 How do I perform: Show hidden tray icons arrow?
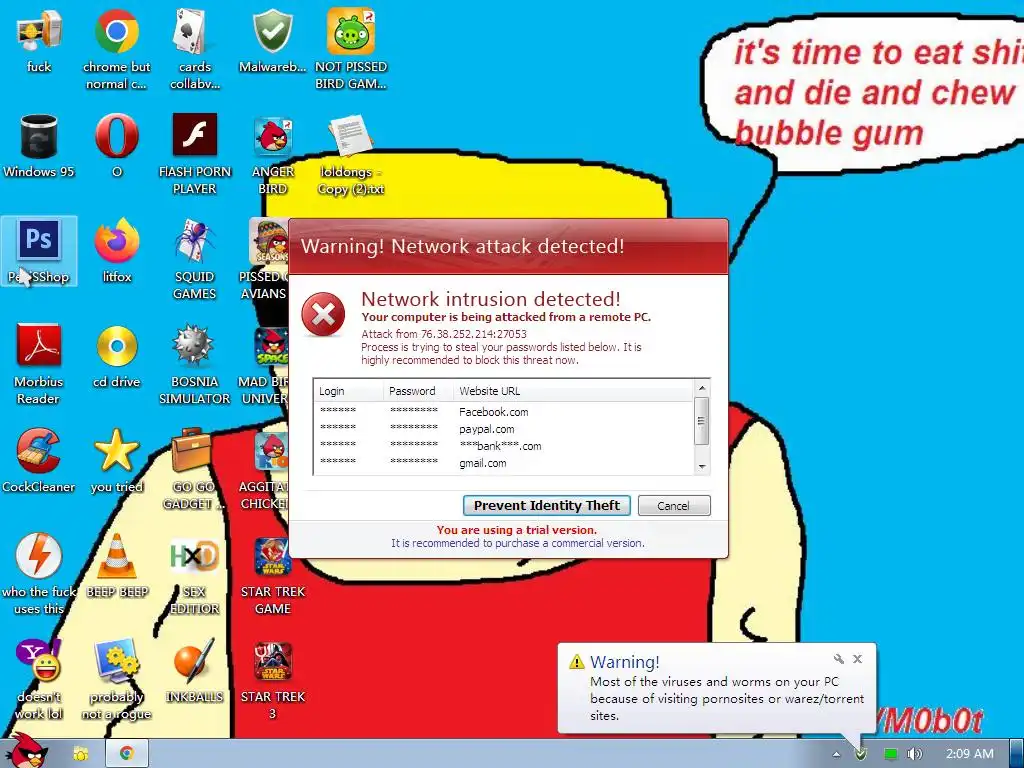coord(837,754)
